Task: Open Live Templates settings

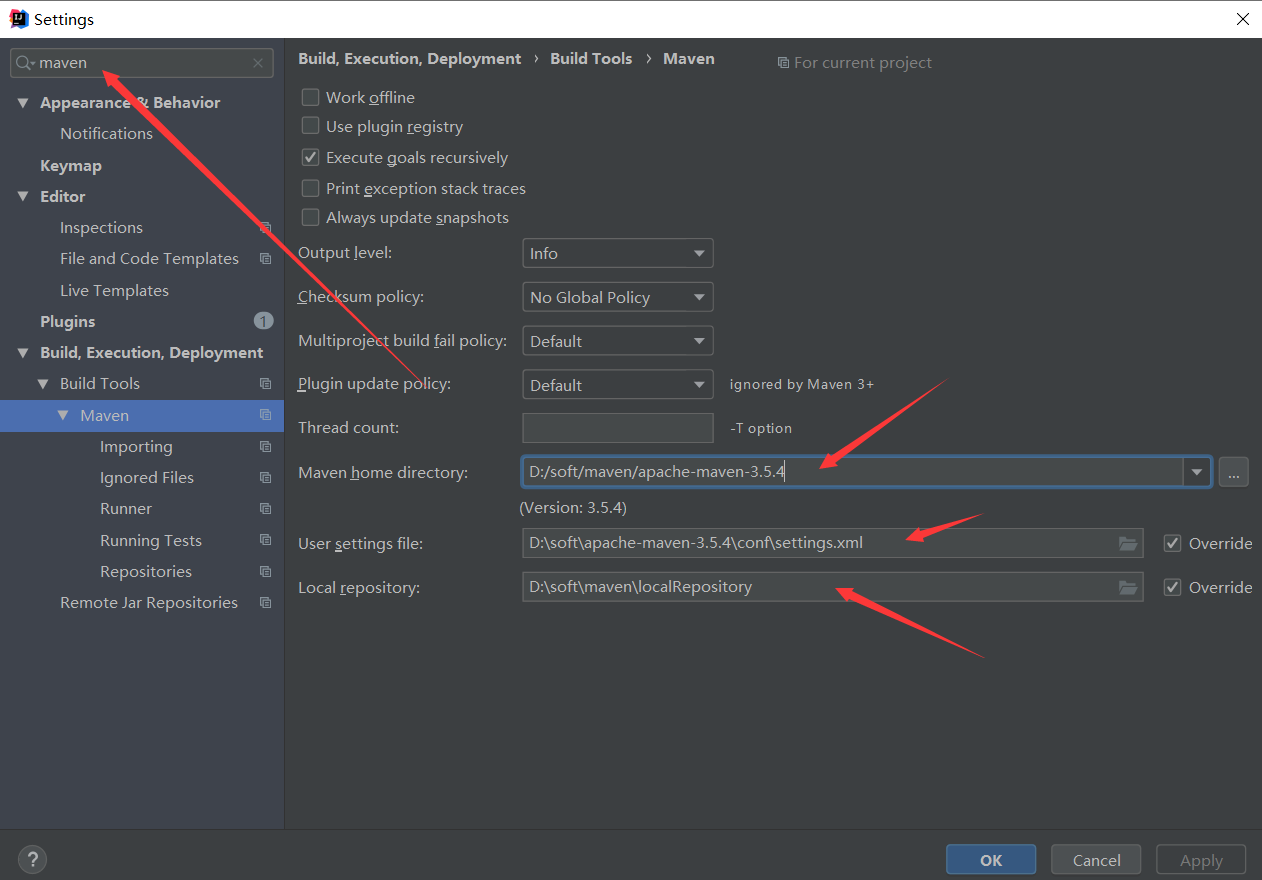Action: click(x=114, y=291)
